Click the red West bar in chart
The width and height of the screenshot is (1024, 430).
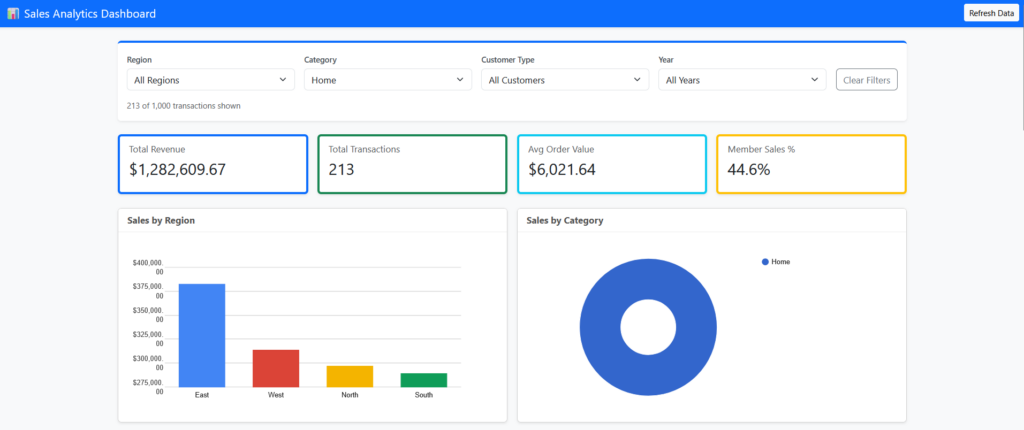pos(276,369)
